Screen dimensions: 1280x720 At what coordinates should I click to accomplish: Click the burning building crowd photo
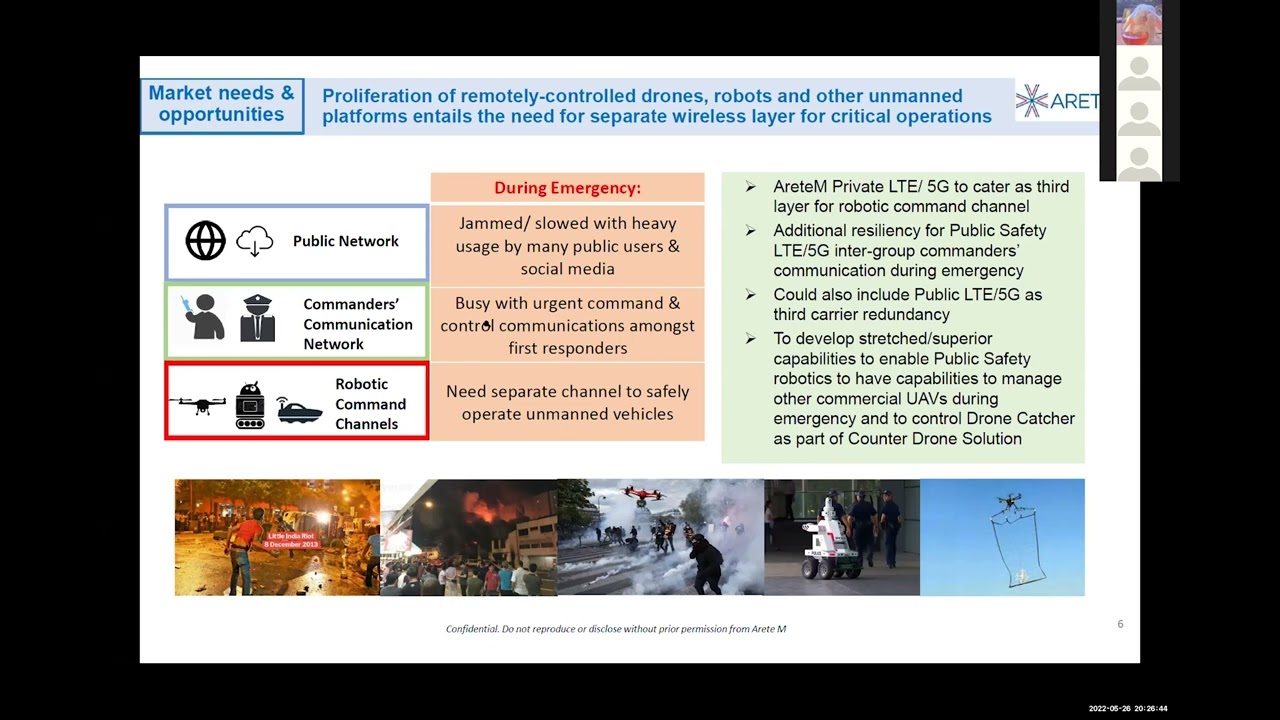coord(469,537)
